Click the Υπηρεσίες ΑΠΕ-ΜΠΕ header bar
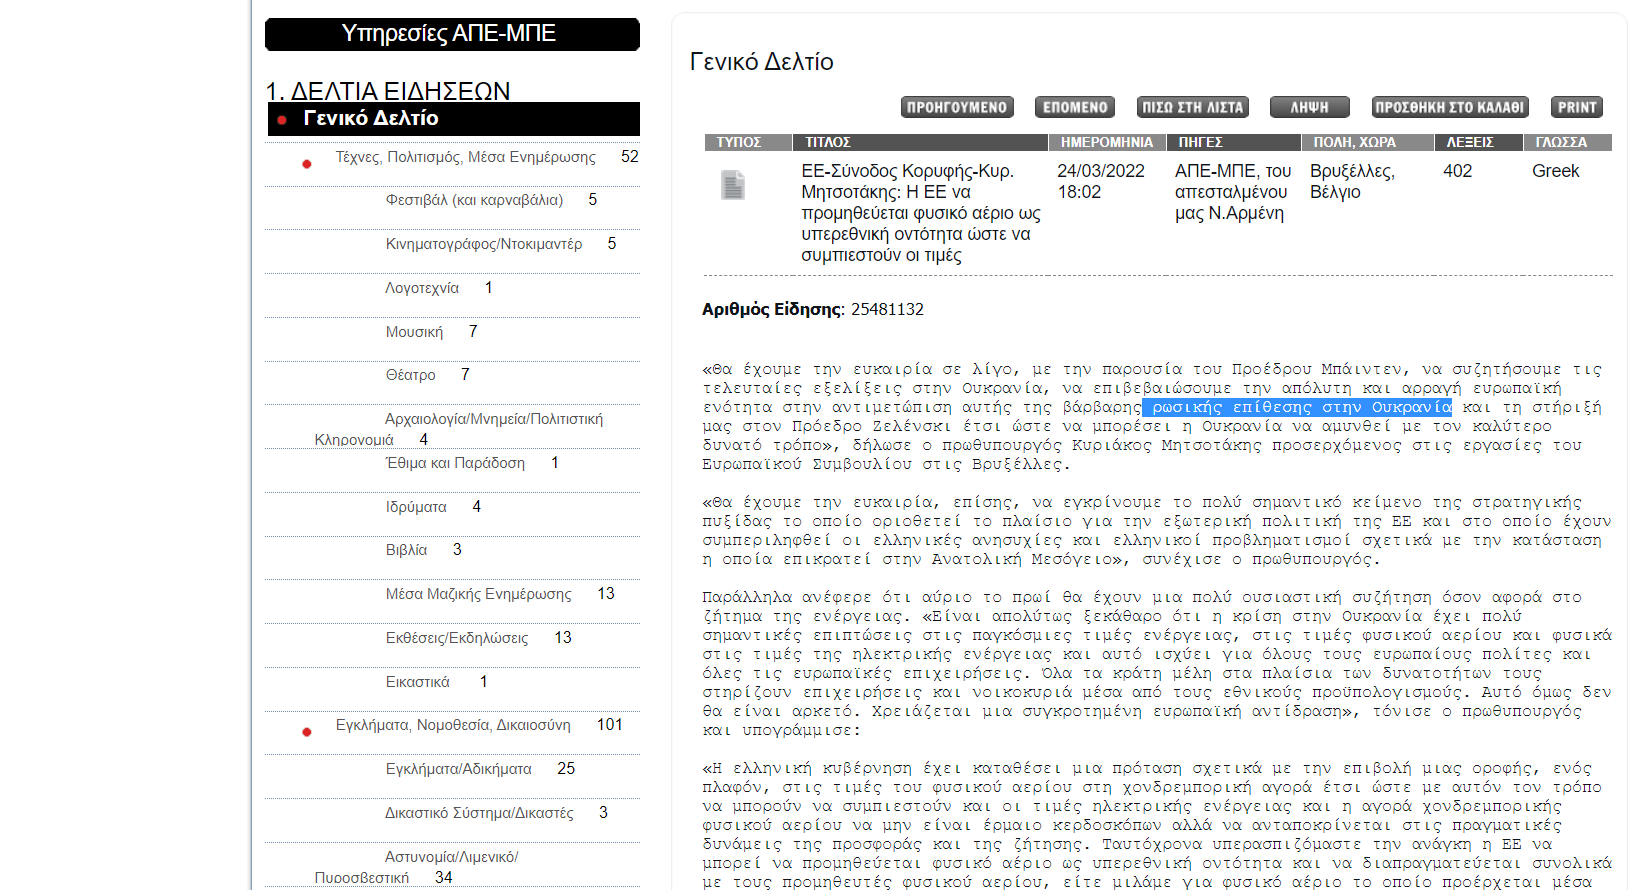 point(452,34)
